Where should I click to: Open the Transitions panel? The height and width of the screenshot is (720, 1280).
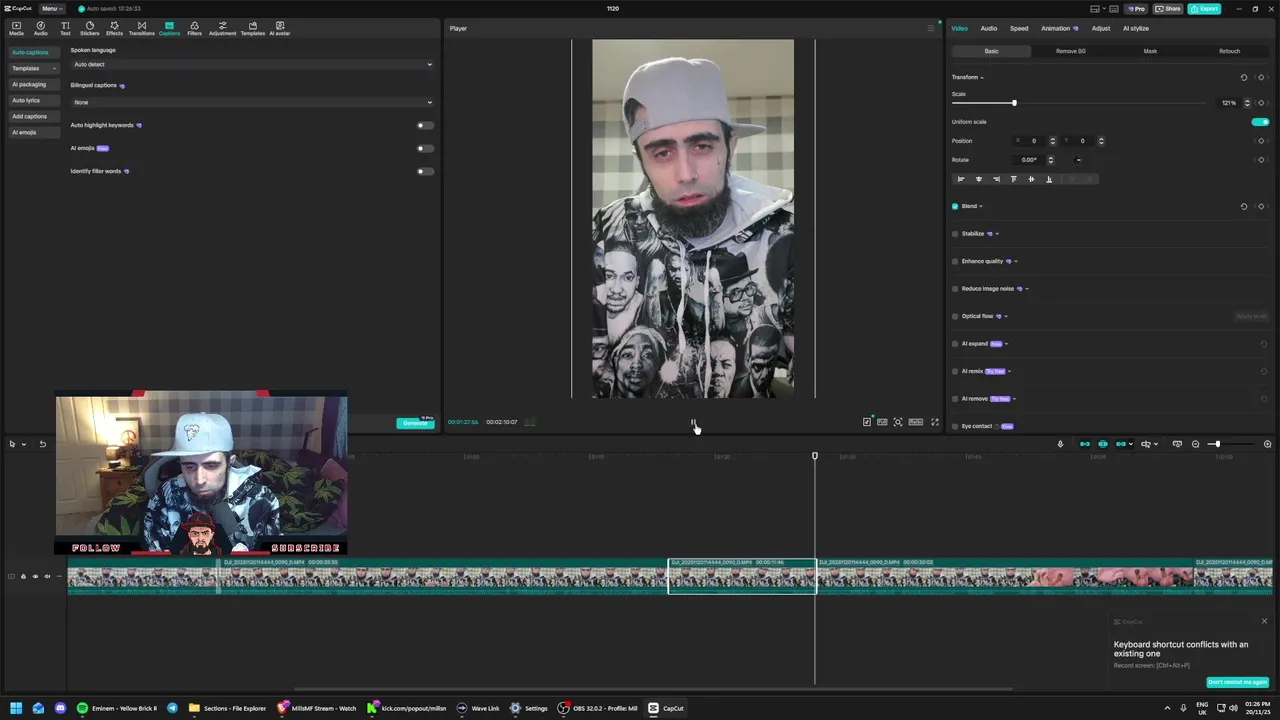point(141,28)
